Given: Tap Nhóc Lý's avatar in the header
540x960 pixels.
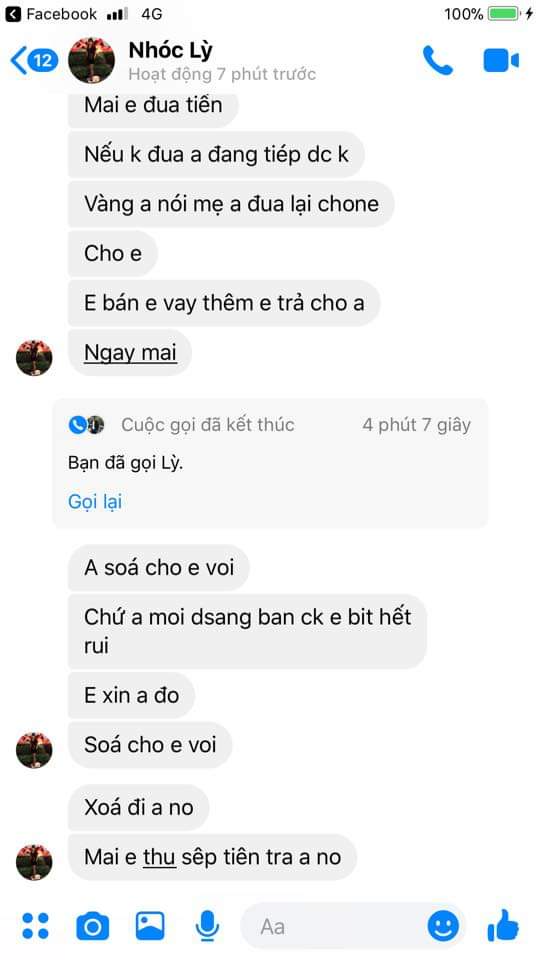Looking at the screenshot, I should click(91, 60).
